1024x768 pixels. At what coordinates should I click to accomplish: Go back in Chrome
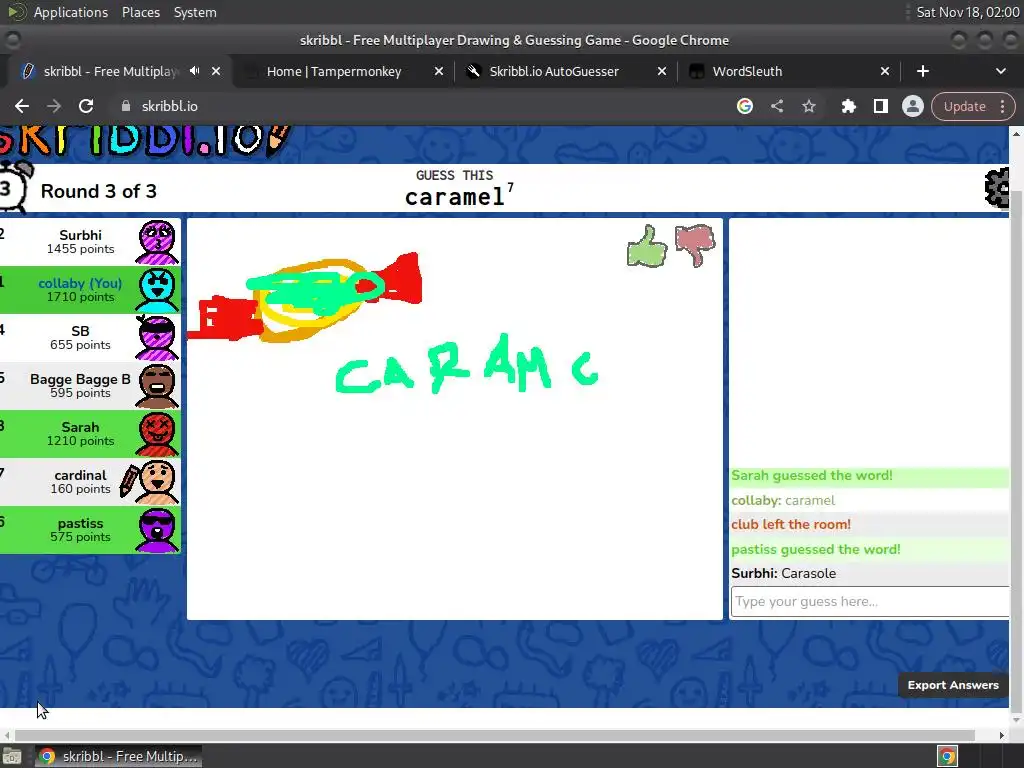point(22,106)
